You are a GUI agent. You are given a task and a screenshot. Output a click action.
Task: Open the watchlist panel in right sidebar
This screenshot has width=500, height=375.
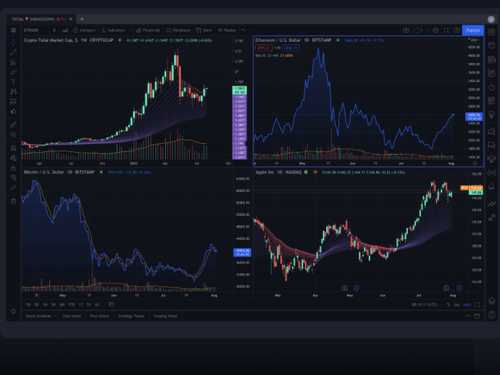click(492, 32)
